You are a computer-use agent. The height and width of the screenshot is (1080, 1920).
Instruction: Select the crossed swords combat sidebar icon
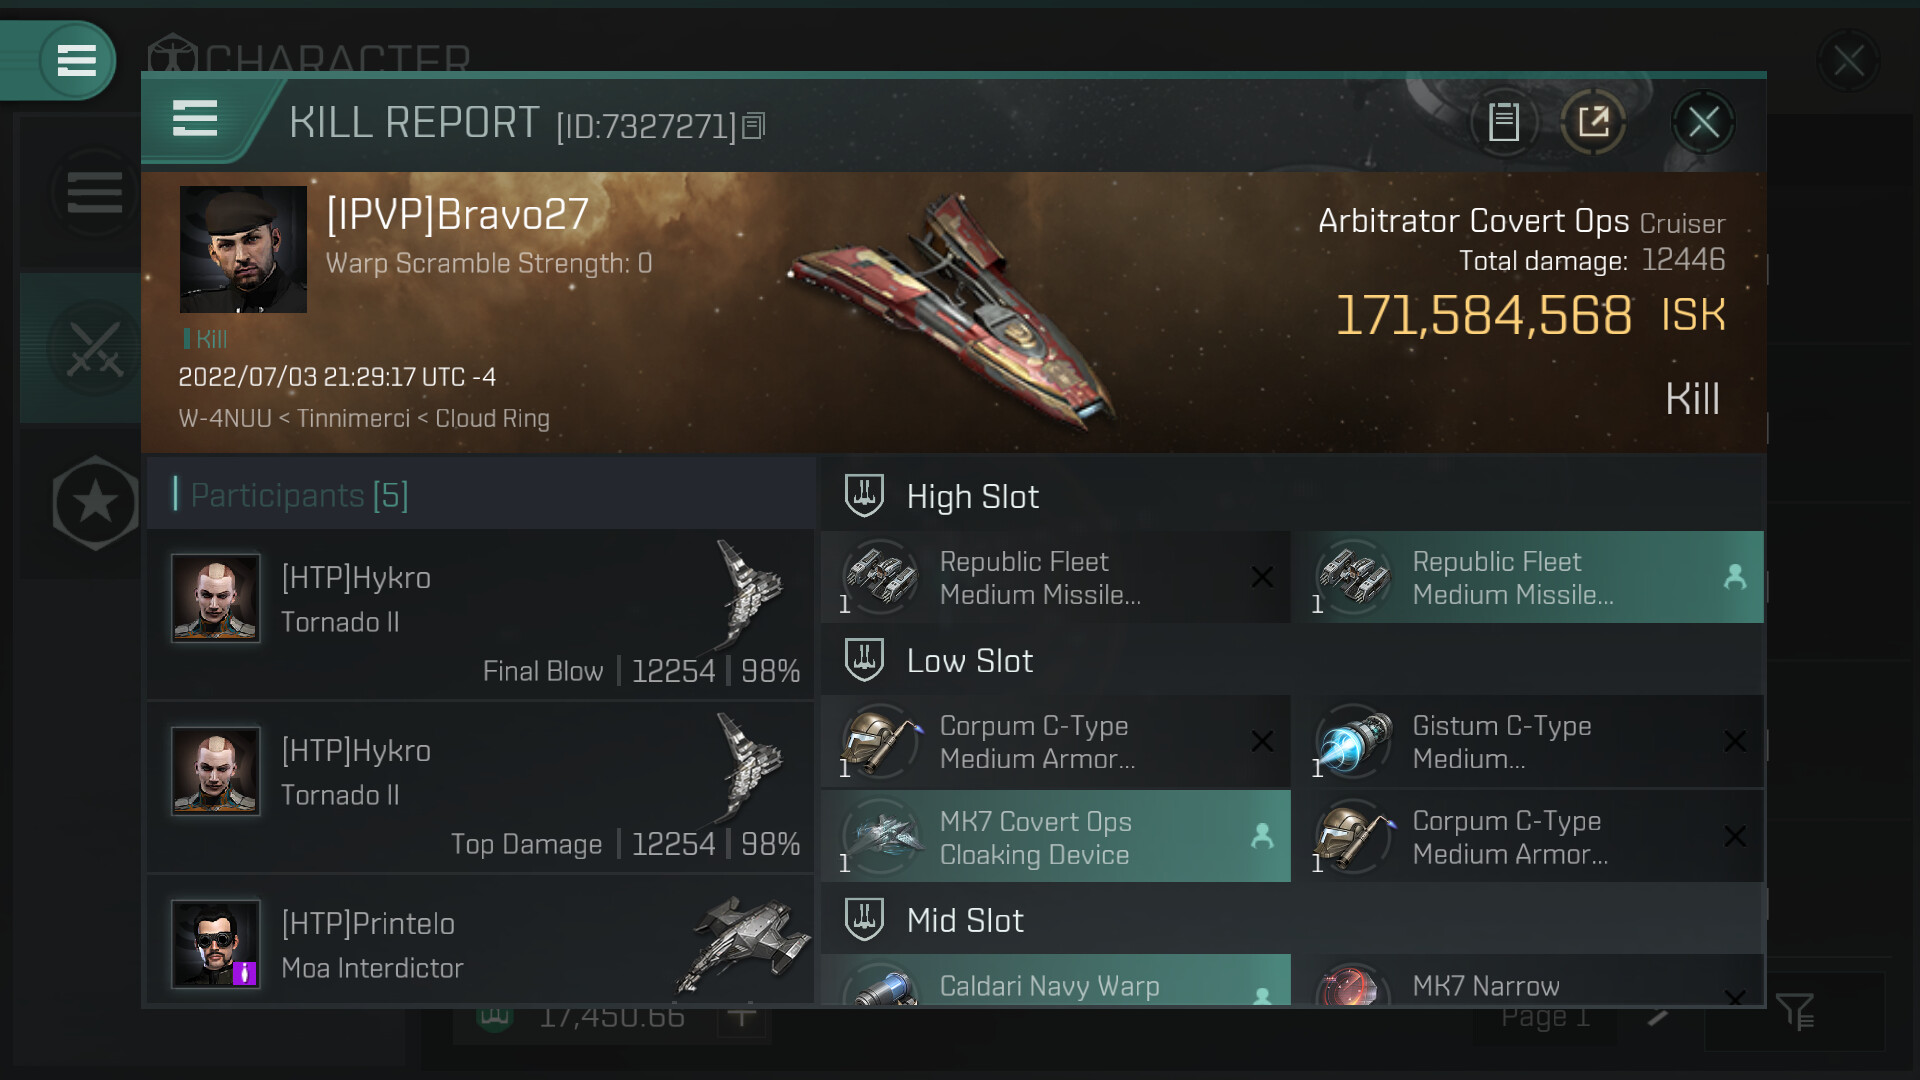click(x=95, y=349)
